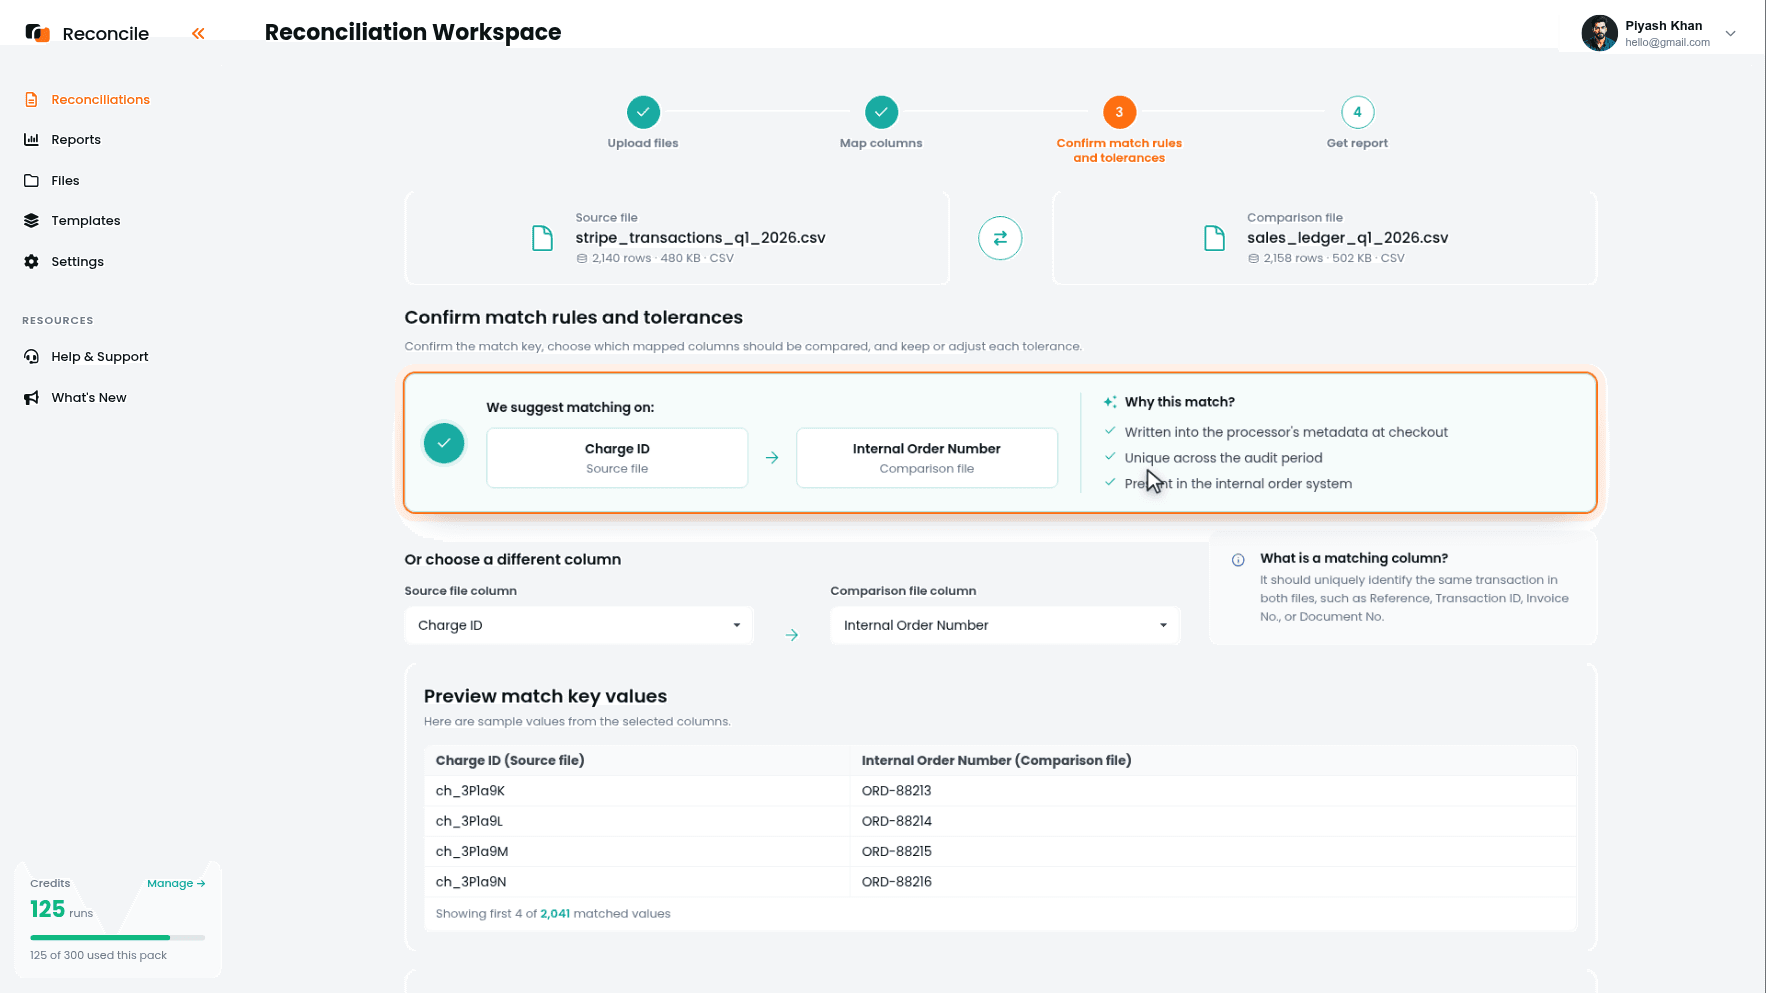Toggle the suggested match teal checkmark
Viewport: 1766px width, 993px height.
point(444,443)
